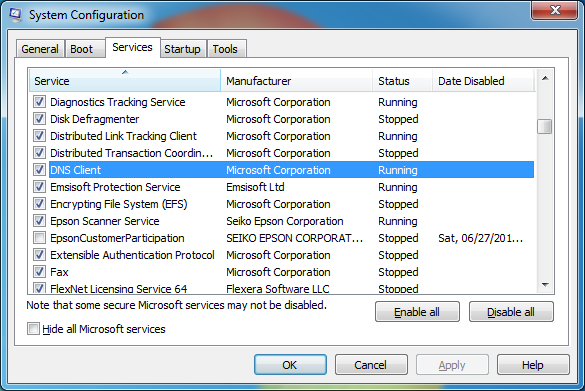Check Hide all Microsoft services

33,329
